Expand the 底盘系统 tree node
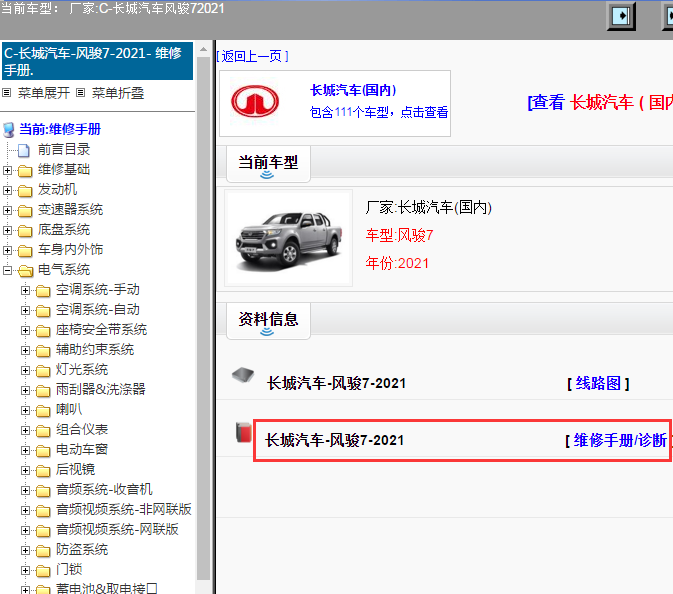The height and width of the screenshot is (594, 673). coord(7,230)
